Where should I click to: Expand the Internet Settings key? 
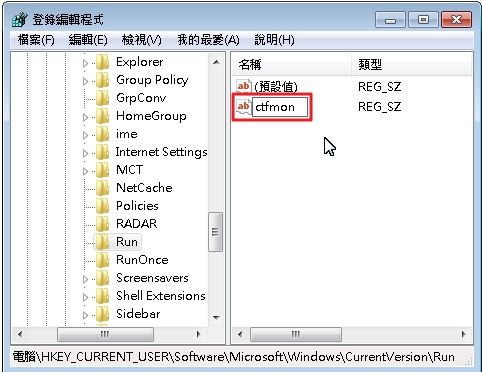(85, 153)
